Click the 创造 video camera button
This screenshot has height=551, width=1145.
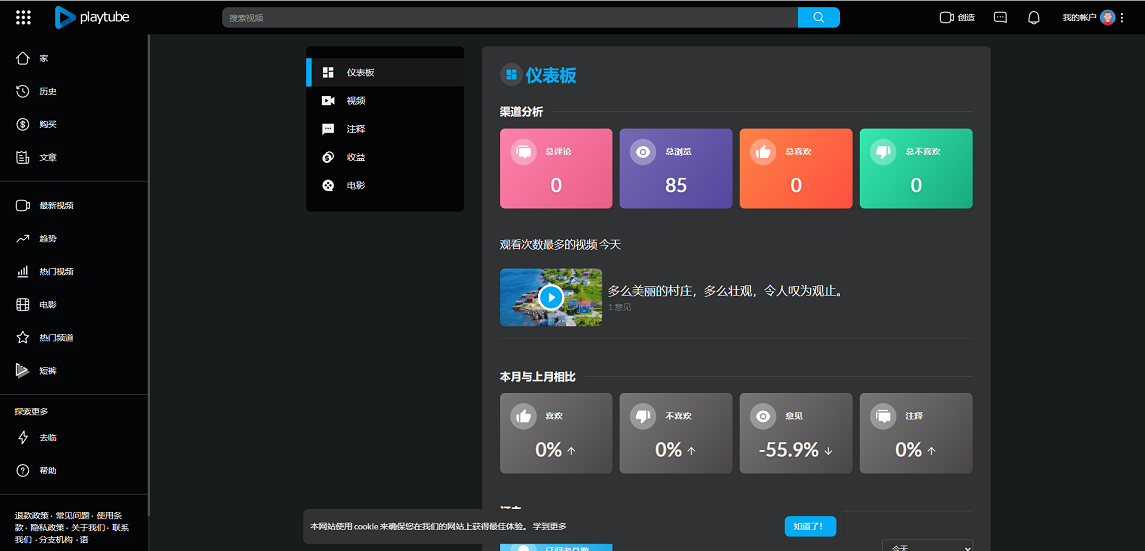957,17
